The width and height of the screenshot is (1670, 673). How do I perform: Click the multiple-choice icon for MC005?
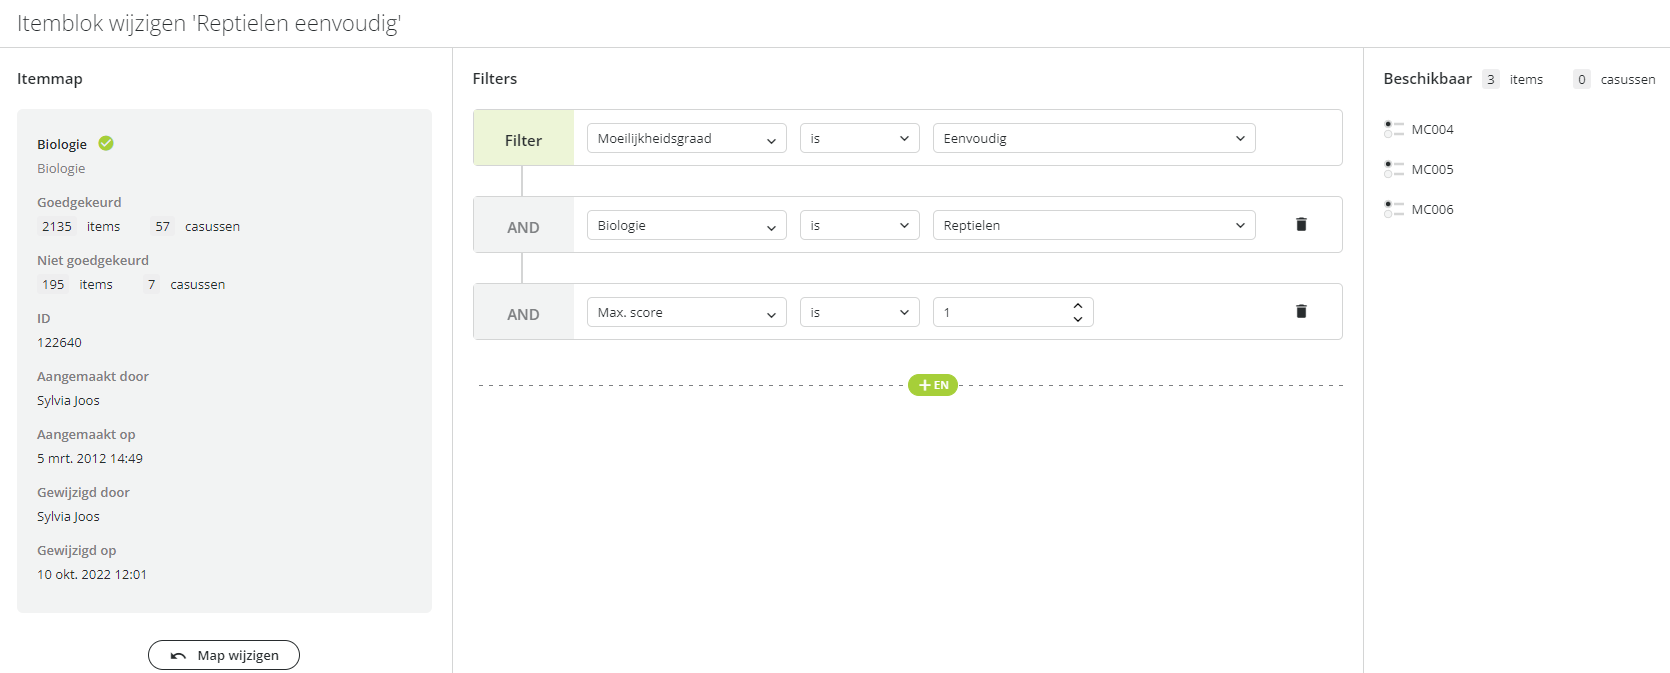click(1394, 169)
